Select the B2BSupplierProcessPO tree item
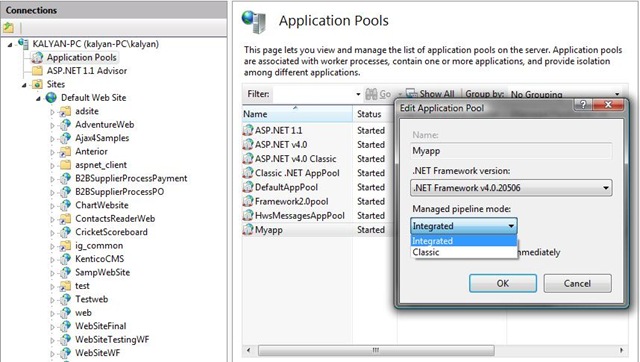 (x=120, y=191)
